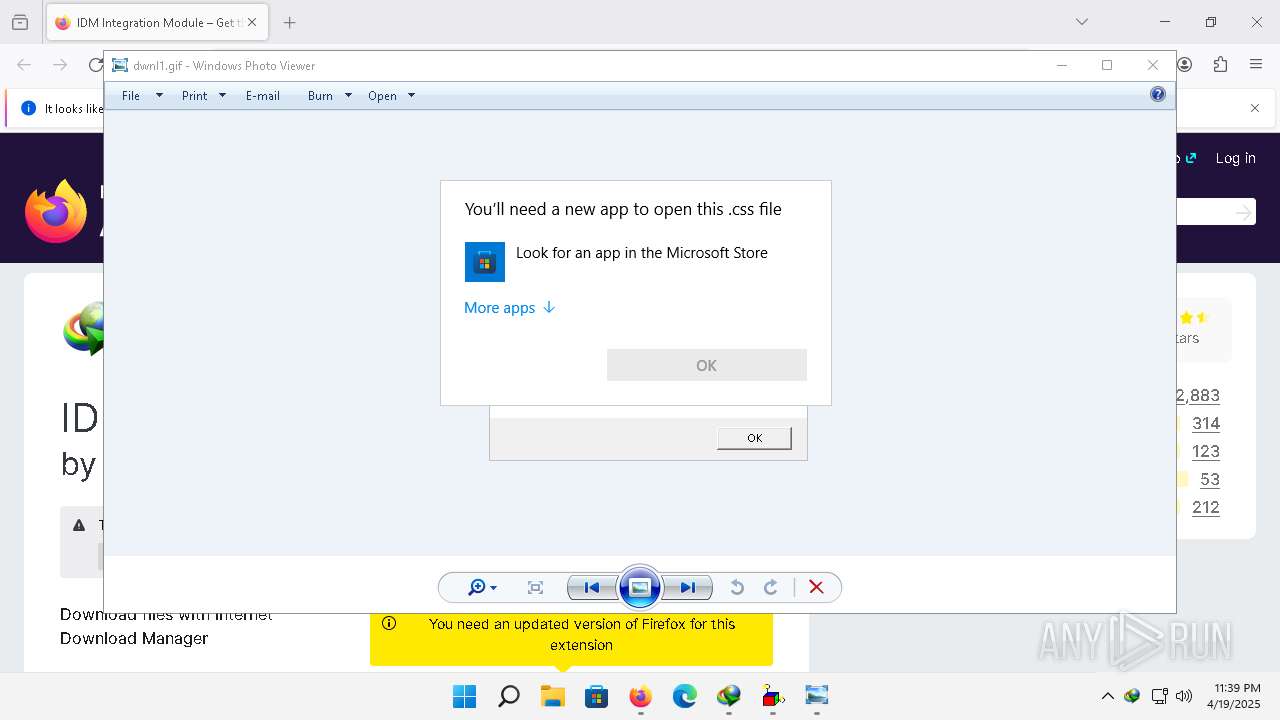The width and height of the screenshot is (1280, 720).
Task: Click the IDM Integration Module Firefox tab
Action: click(156, 22)
